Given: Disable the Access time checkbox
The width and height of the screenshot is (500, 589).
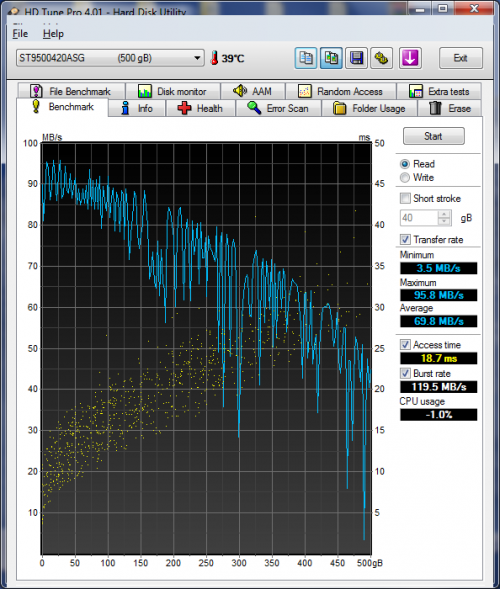Looking at the screenshot, I should click(x=405, y=344).
